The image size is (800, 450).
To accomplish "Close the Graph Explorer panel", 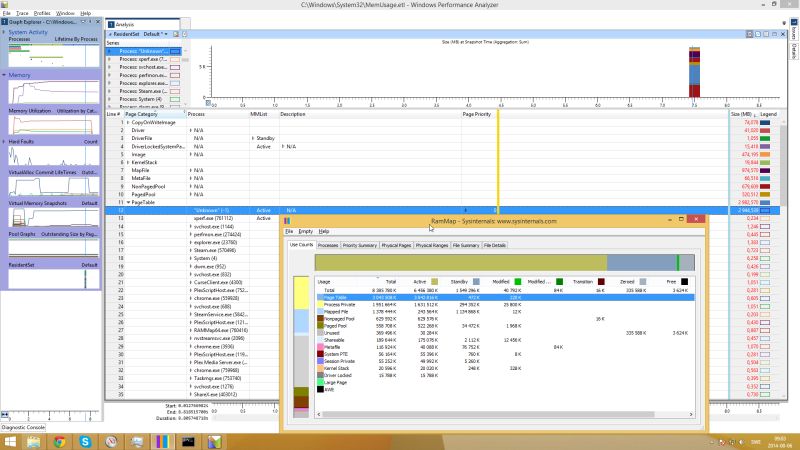I will point(98,22).
